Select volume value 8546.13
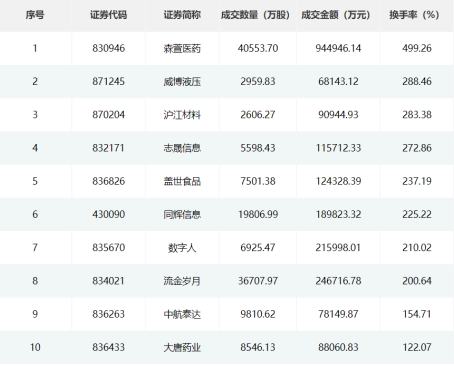 pyautogui.click(x=258, y=347)
